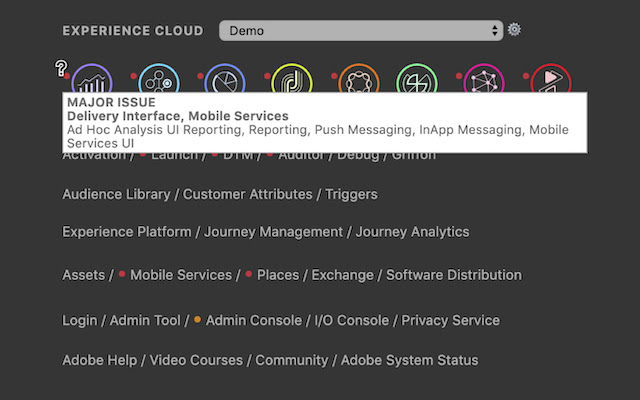Click the Login link
The width and height of the screenshot is (640, 400).
(80, 320)
